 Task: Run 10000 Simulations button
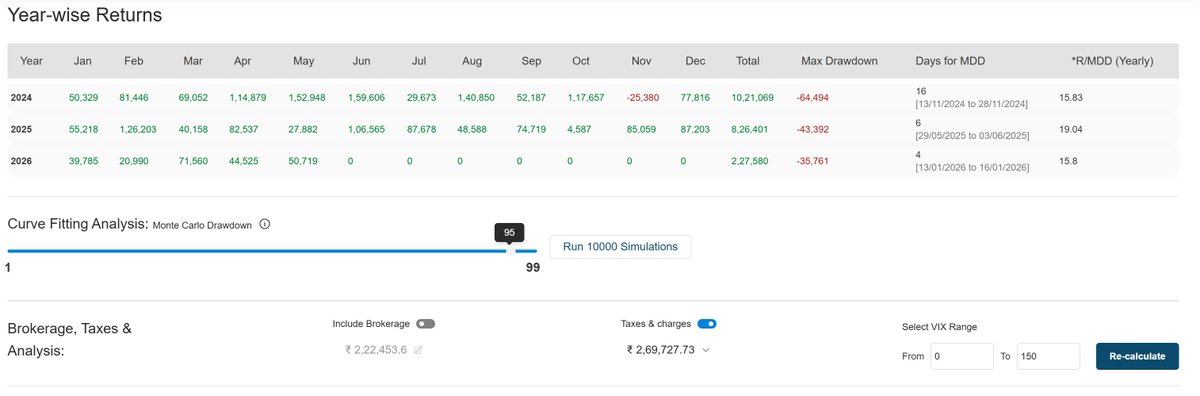pos(620,247)
